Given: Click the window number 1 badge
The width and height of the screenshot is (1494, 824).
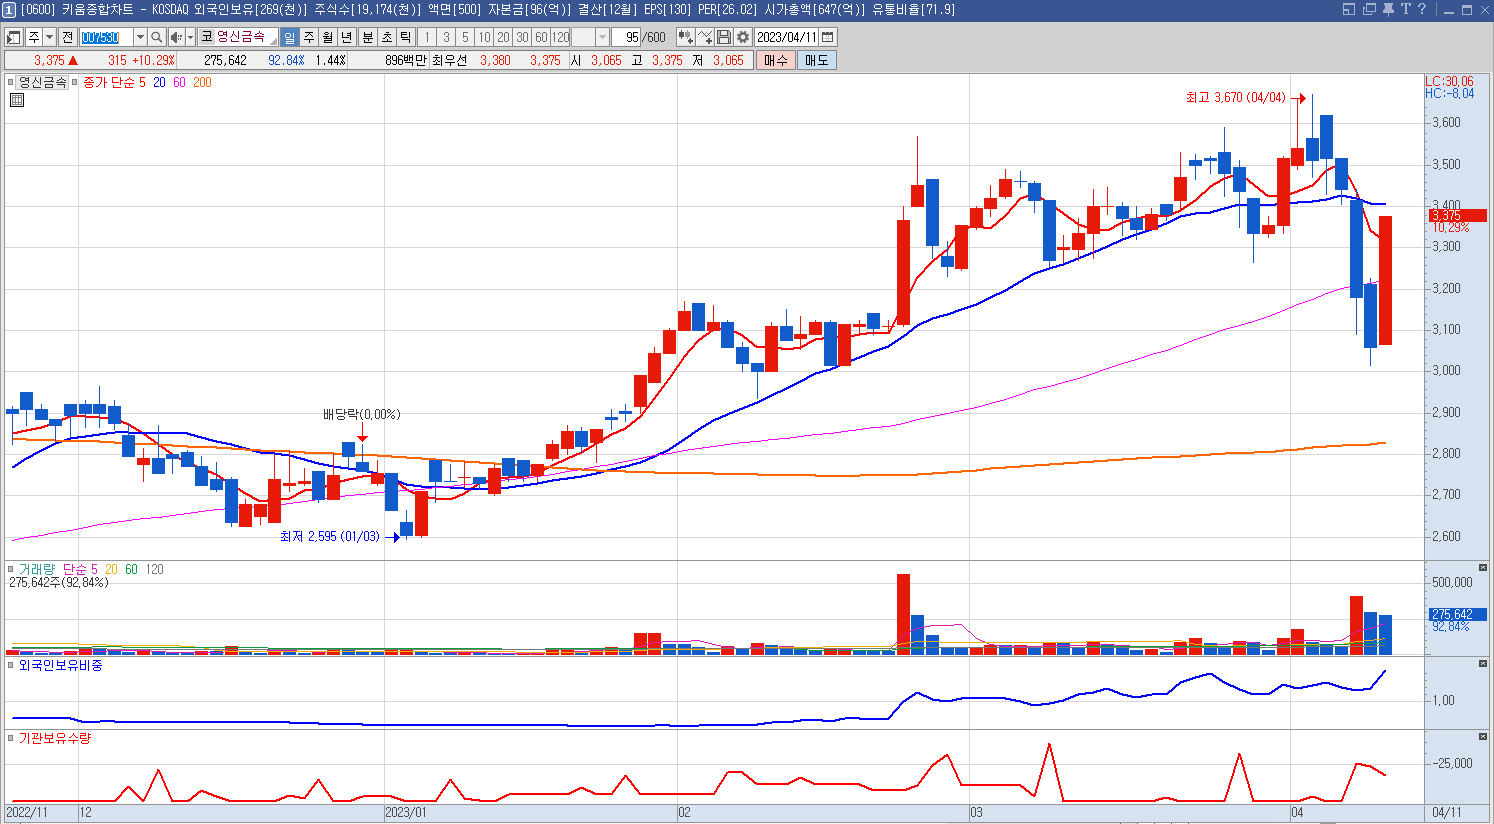Looking at the screenshot, I should point(9,9).
